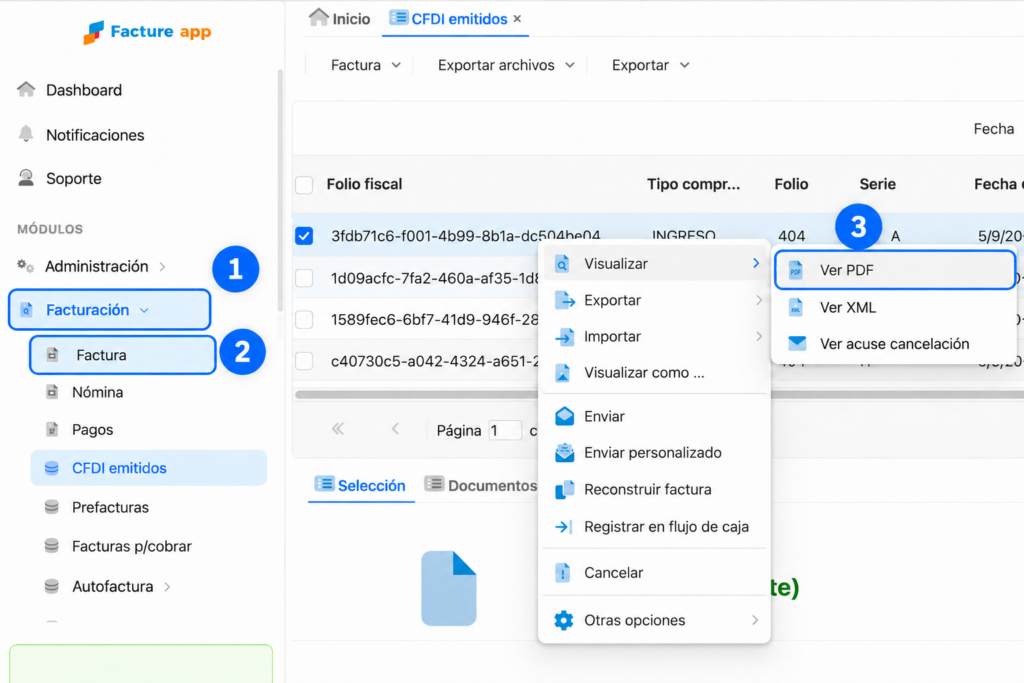This screenshot has width=1024, height=683.
Task: Open the Exportar toolbar dropdown
Action: (x=650, y=65)
